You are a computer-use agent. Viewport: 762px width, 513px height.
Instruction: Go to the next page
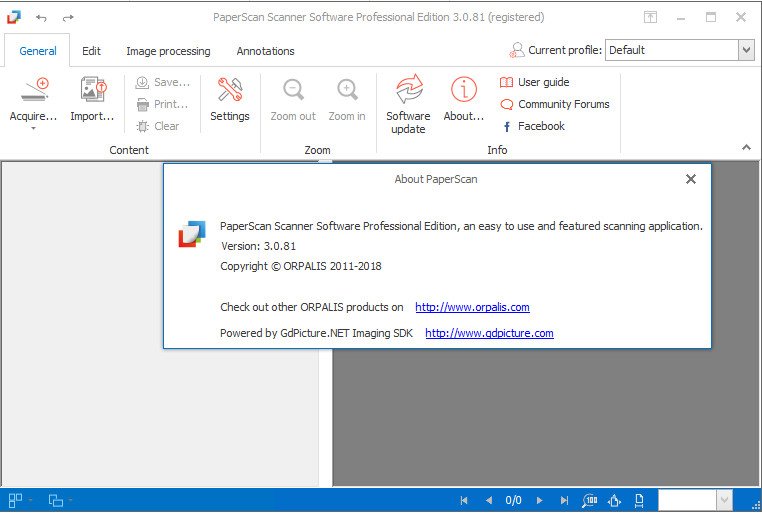click(x=539, y=500)
